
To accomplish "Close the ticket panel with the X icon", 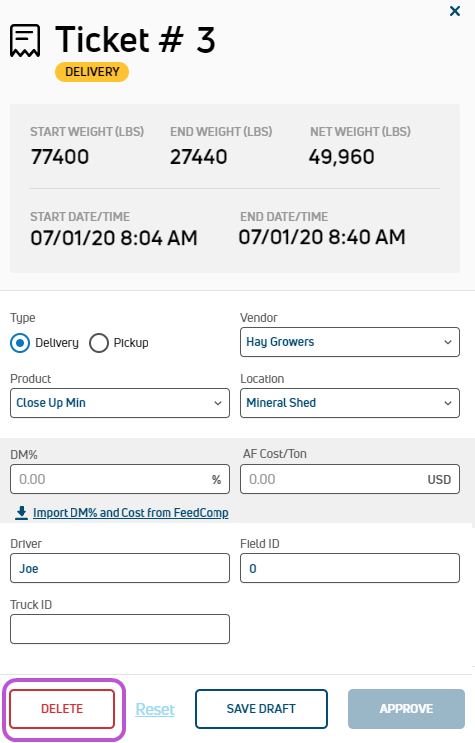I will (x=455, y=11).
